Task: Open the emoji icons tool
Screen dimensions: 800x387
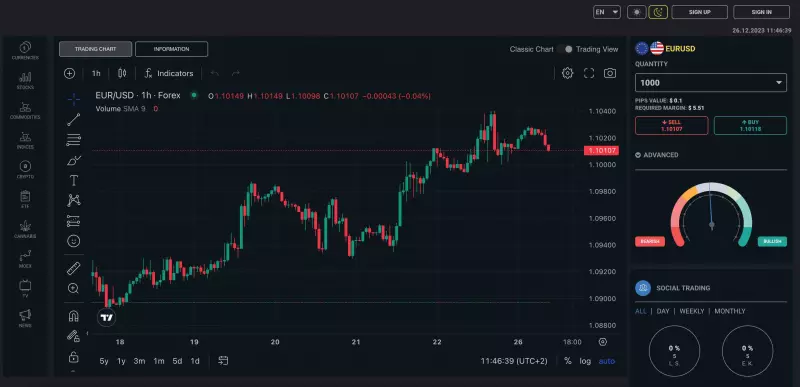Action: coord(73,241)
